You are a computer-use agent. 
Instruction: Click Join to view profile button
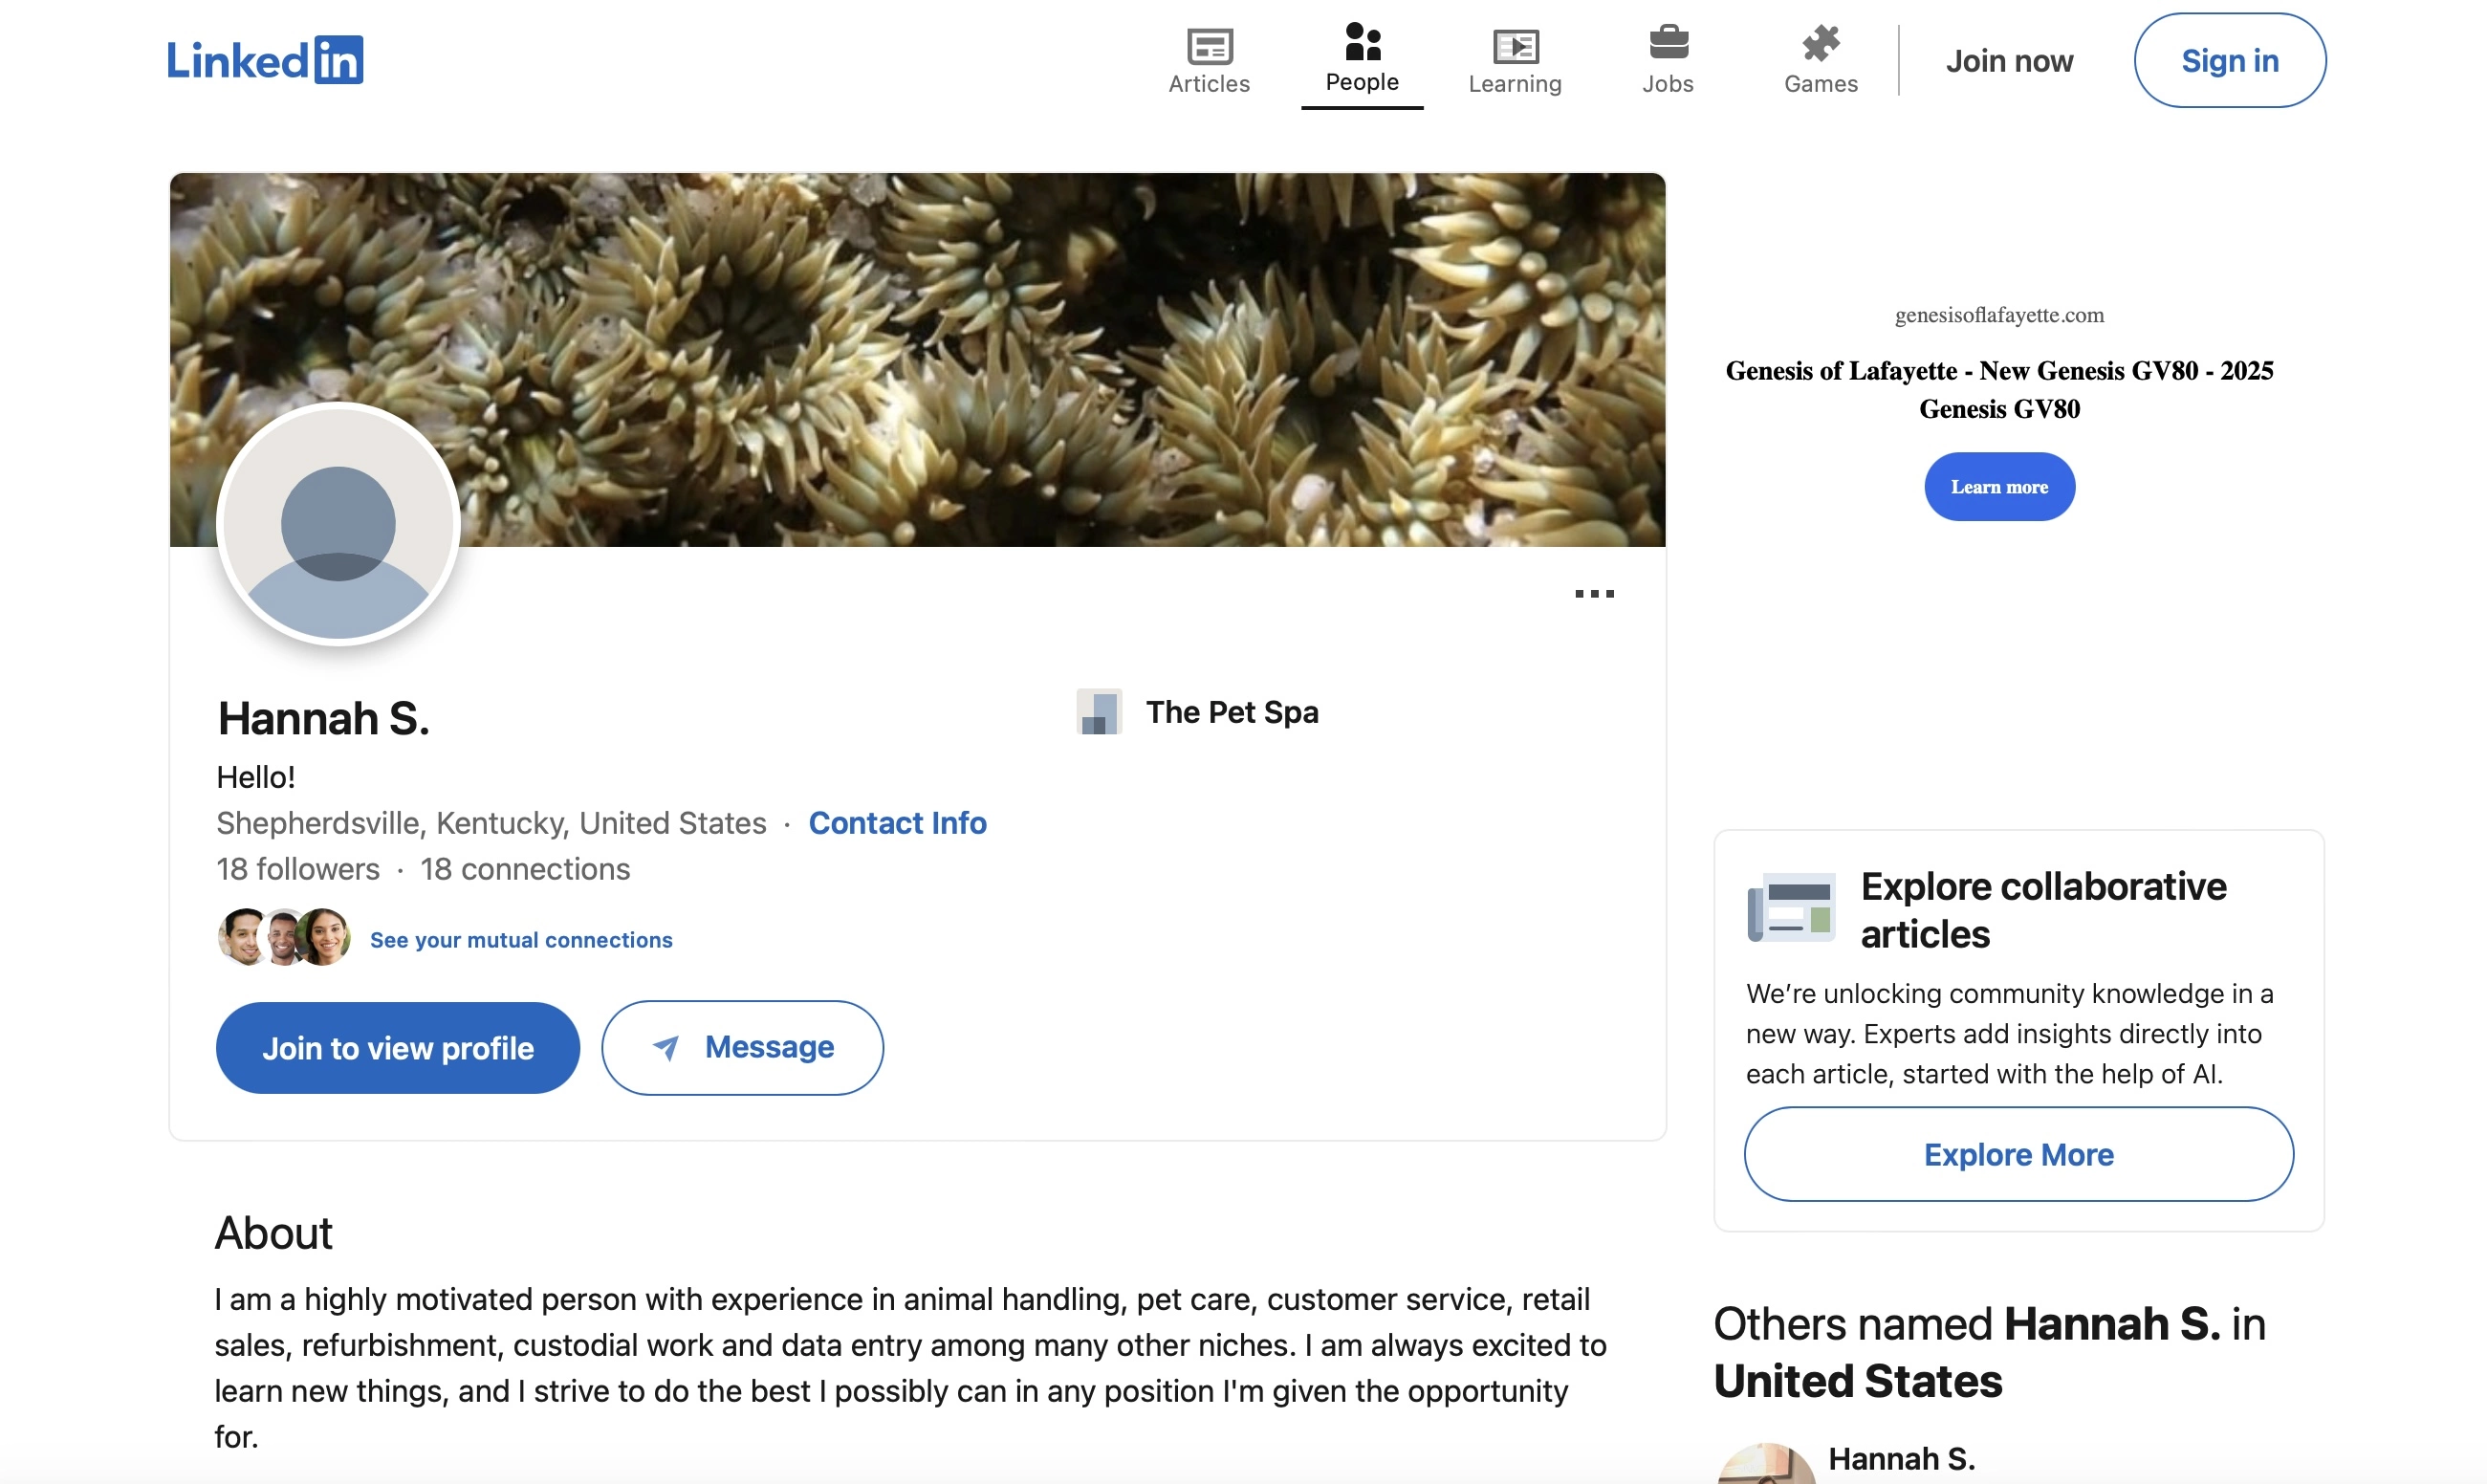(x=398, y=1048)
